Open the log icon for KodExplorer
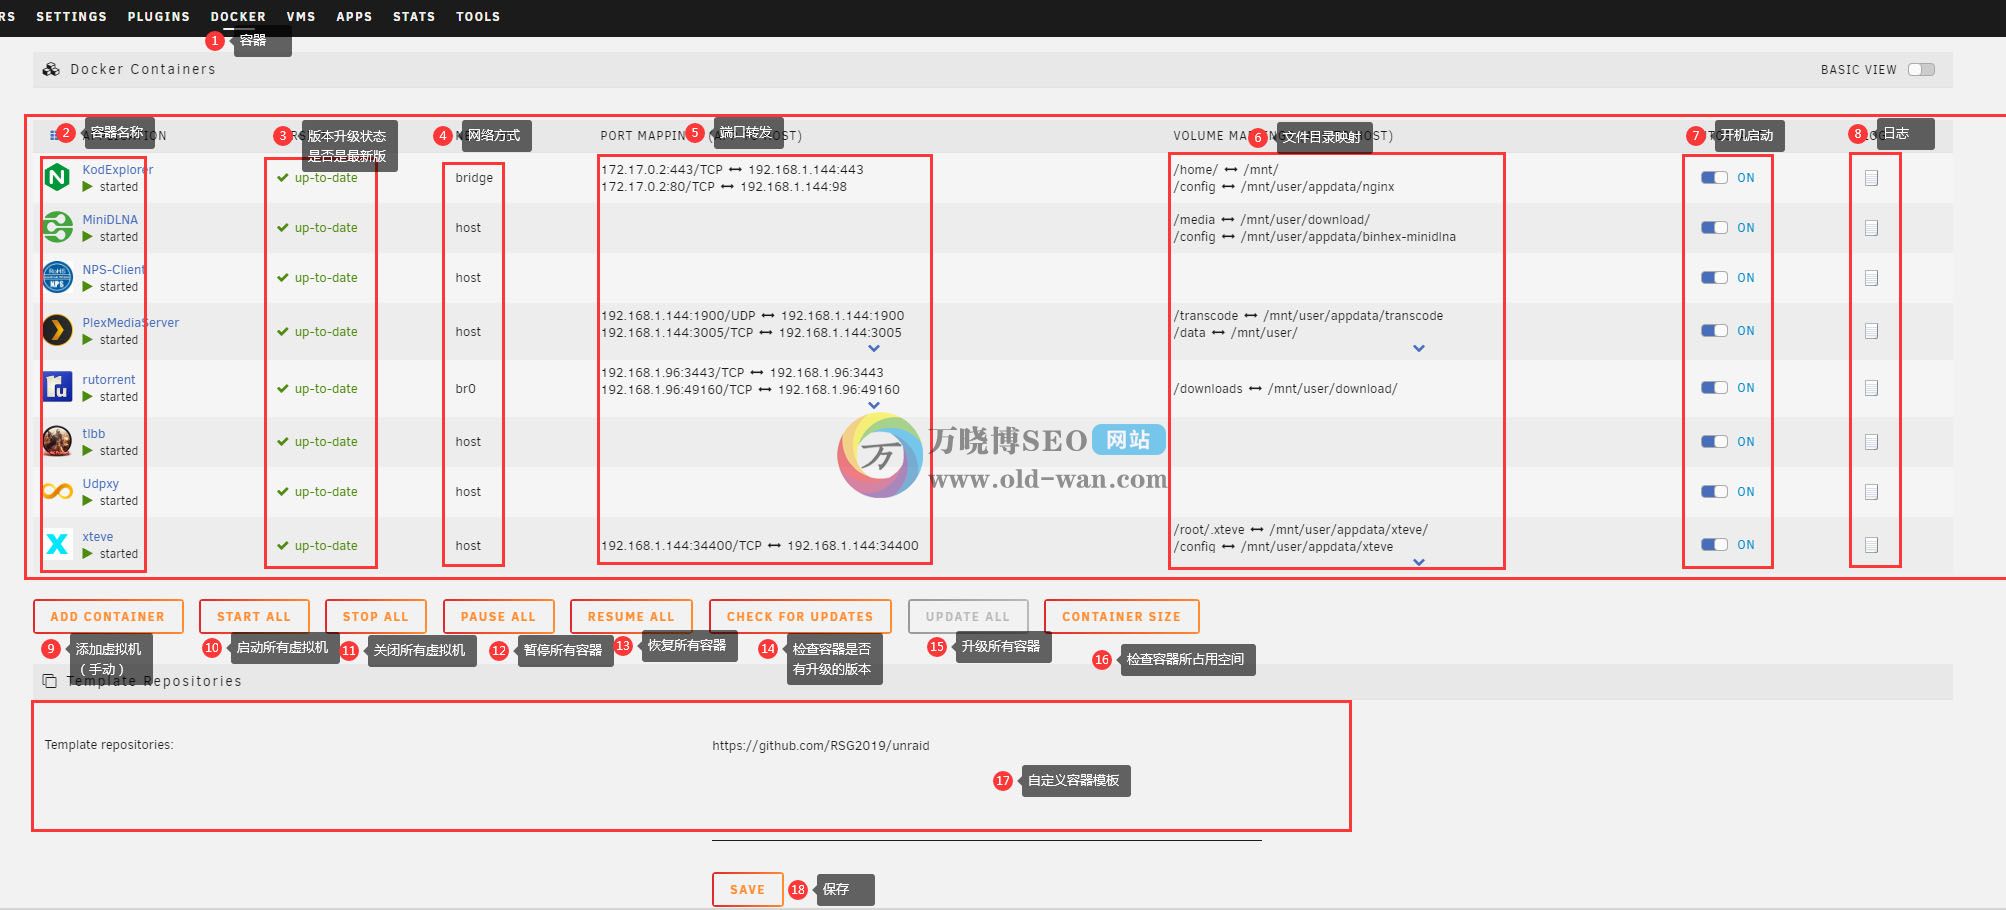The width and height of the screenshot is (2006, 910). tap(1871, 178)
